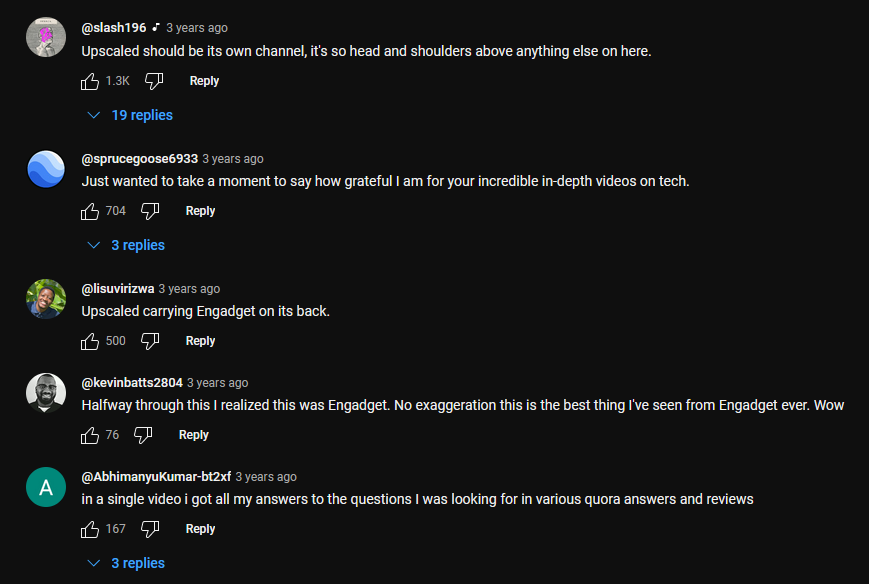The image size is (869, 584).
Task: Reply to @kevinbatts2804's comment
Action: point(193,435)
